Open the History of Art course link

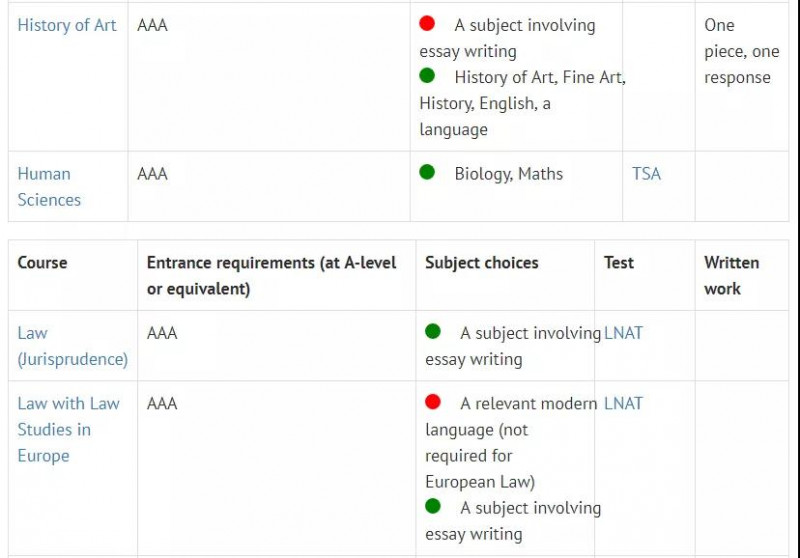point(67,25)
